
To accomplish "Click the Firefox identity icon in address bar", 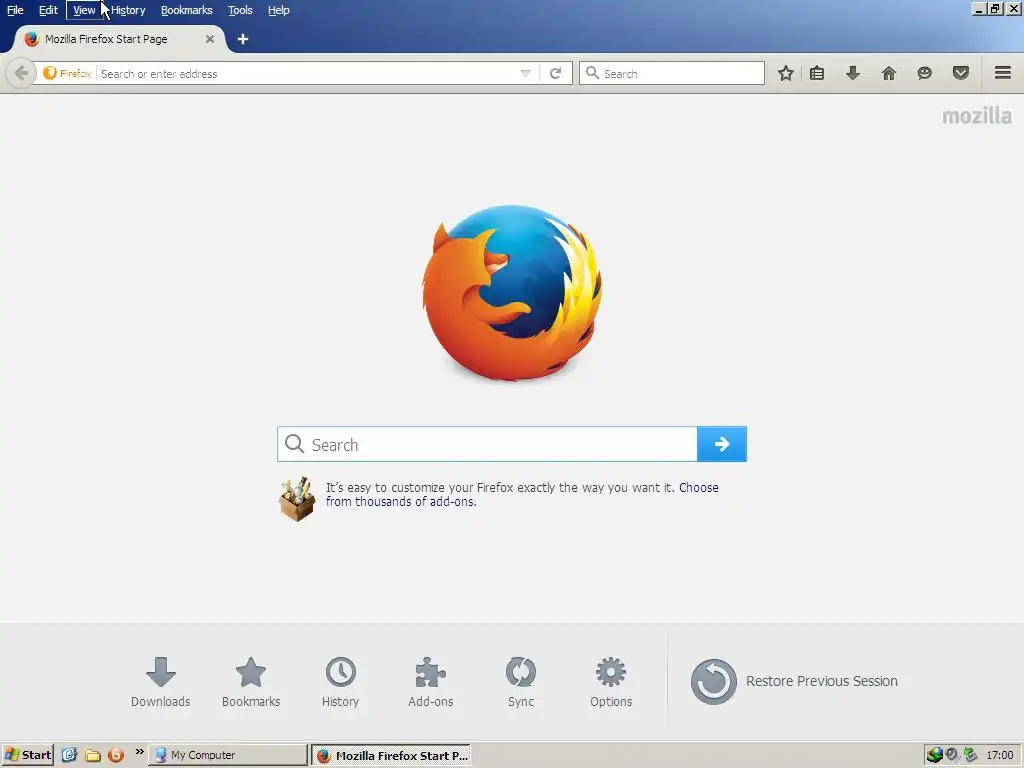I will [x=50, y=73].
